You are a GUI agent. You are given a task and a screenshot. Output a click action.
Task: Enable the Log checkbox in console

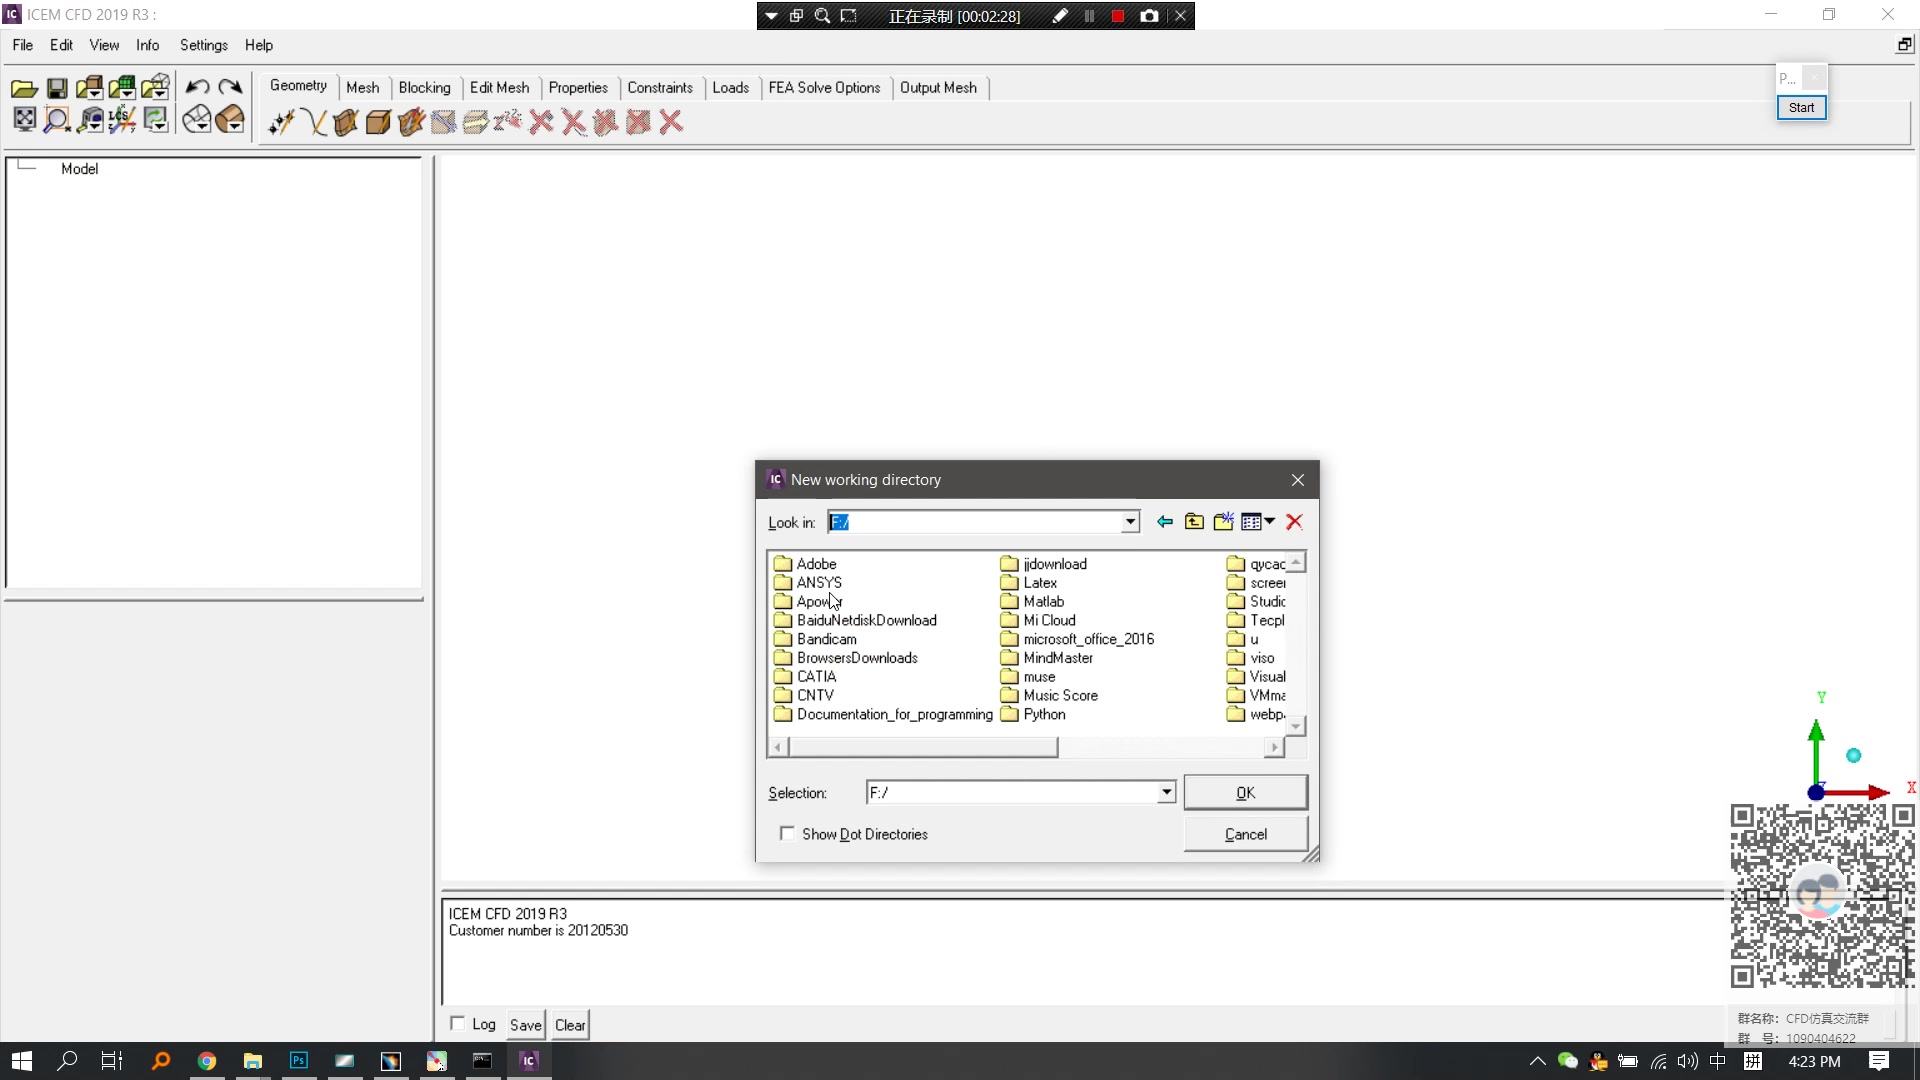(458, 1023)
